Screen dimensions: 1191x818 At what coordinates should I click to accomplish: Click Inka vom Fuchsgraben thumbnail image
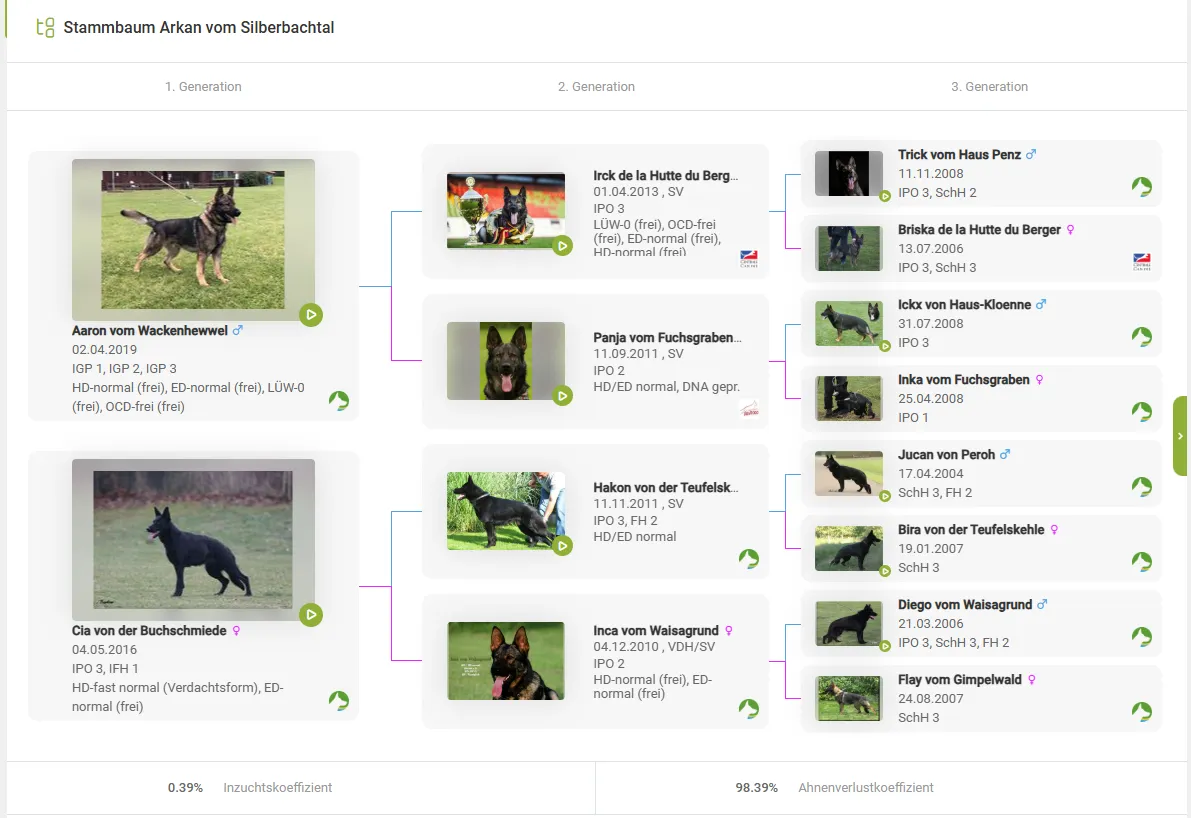point(848,397)
